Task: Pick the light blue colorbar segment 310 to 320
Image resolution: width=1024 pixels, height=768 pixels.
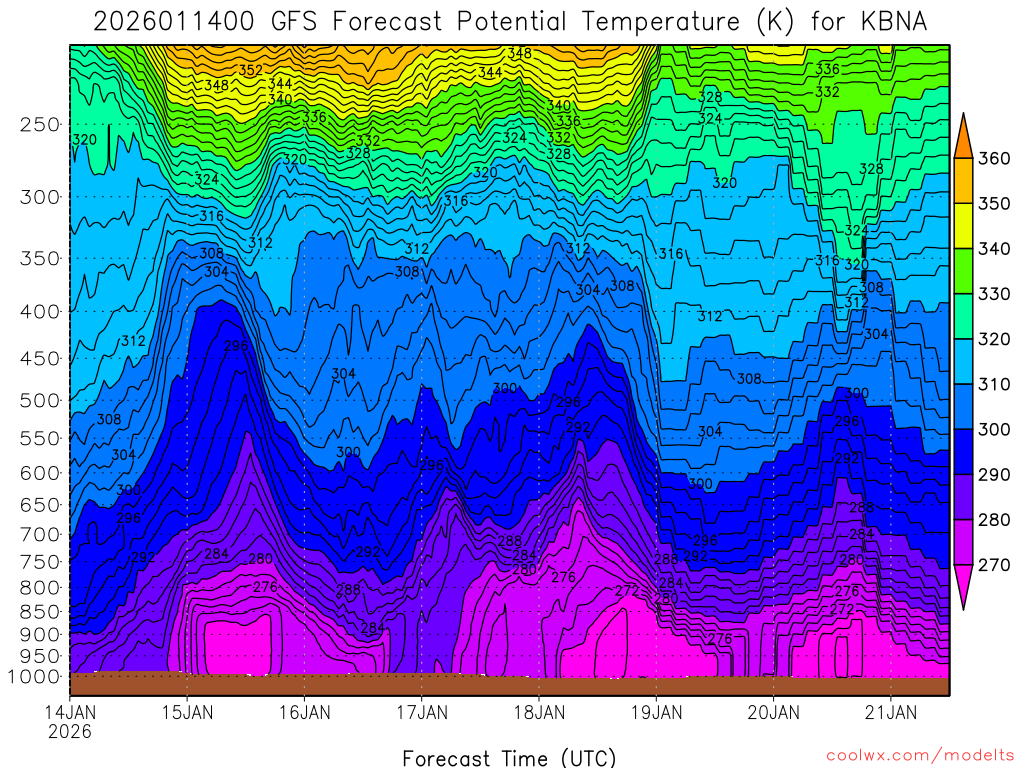Action: coord(963,361)
